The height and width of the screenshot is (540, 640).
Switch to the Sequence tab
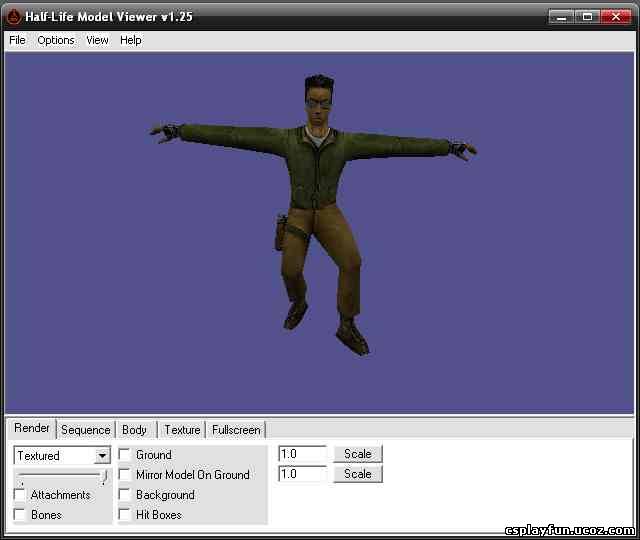[86, 430]
